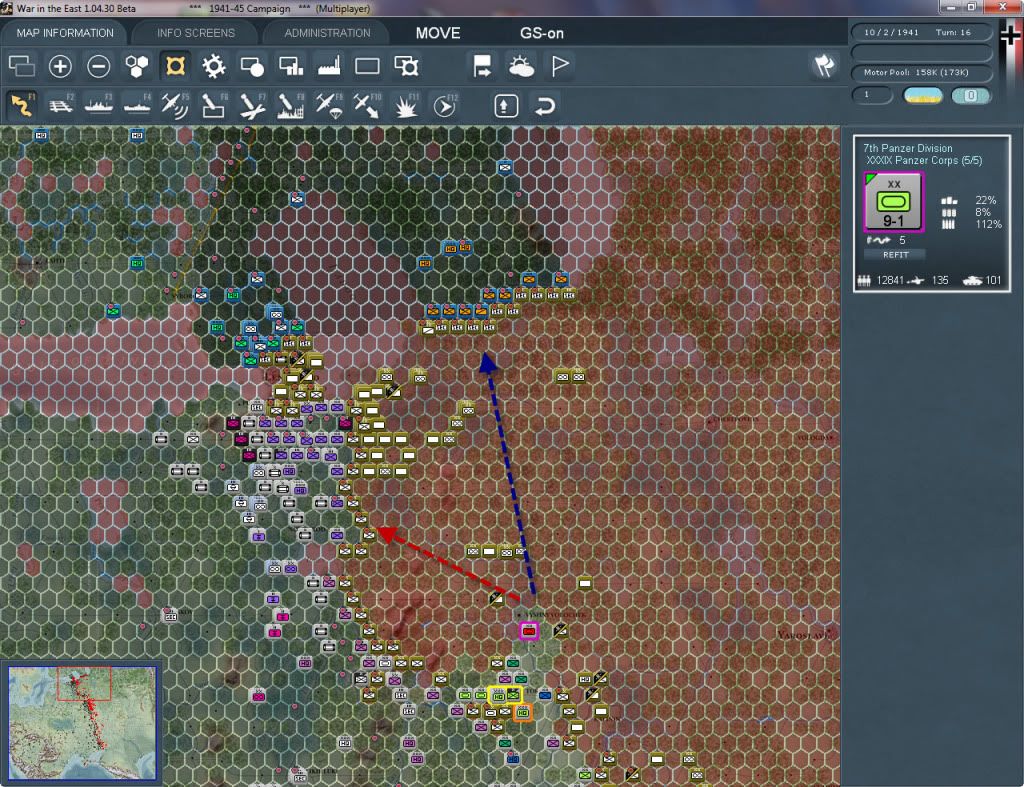Toggle the highlighted enemy hexes icon
1024x787 pixels.
click(175, 66)
